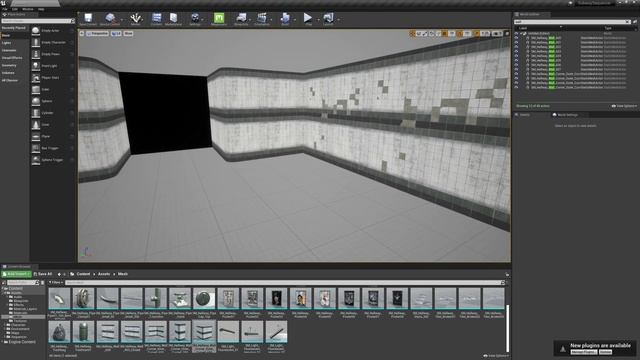Click the Content Browser vertical scrollbar
The height and width of the screenshot is (360, 640).
[x=507, y=328]
